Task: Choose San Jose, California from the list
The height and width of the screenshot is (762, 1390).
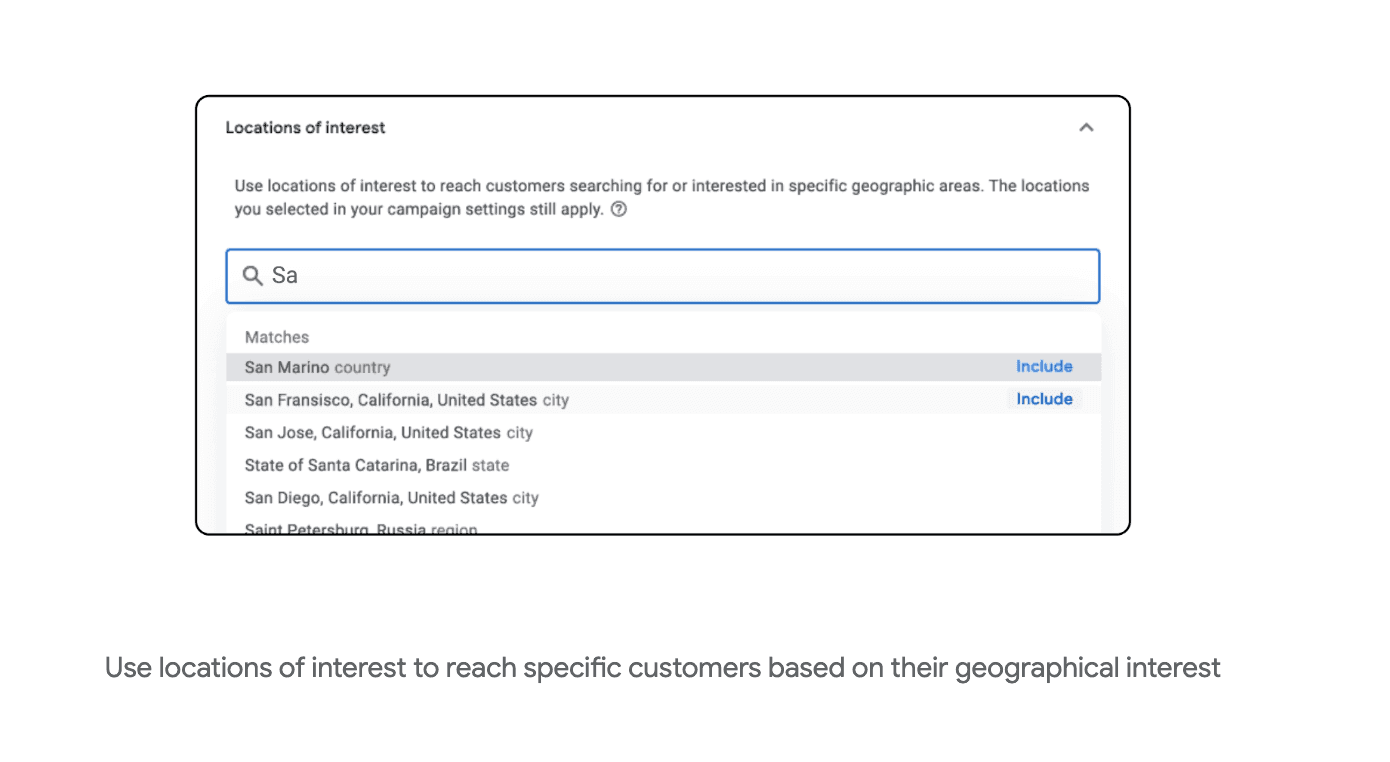Action: point(388,433)
